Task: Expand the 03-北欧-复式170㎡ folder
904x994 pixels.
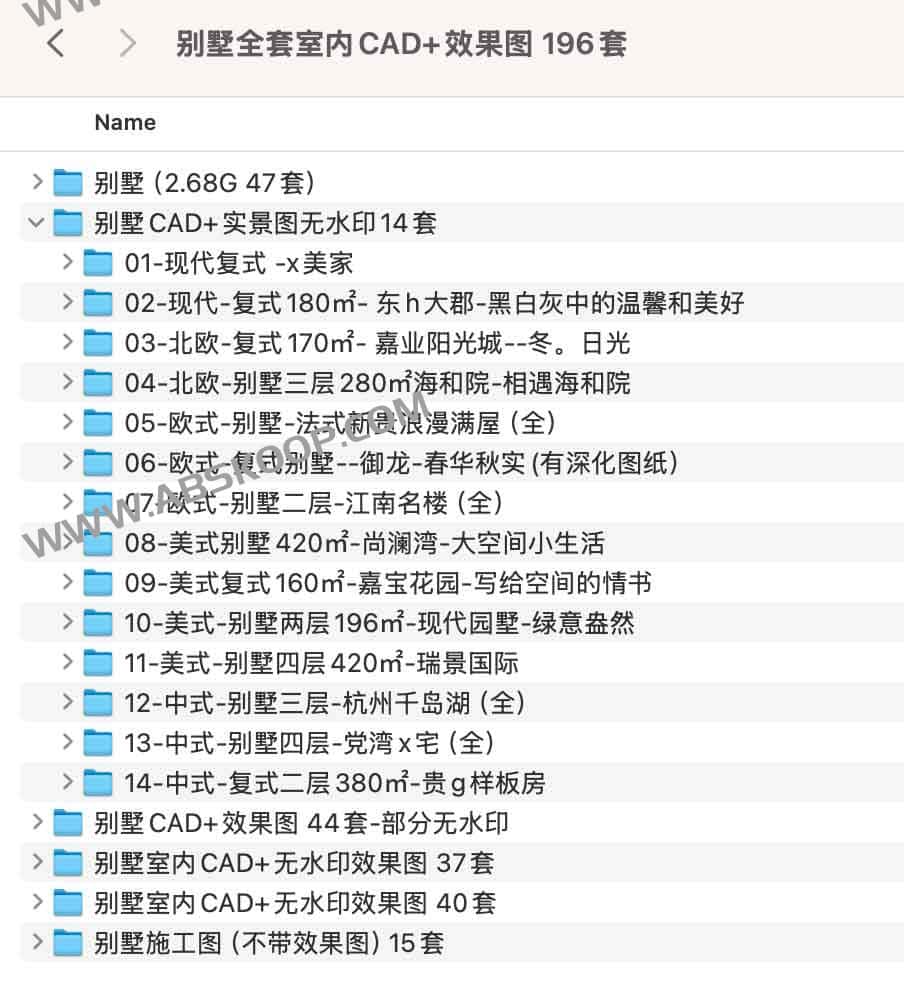Action: [66, 342]
